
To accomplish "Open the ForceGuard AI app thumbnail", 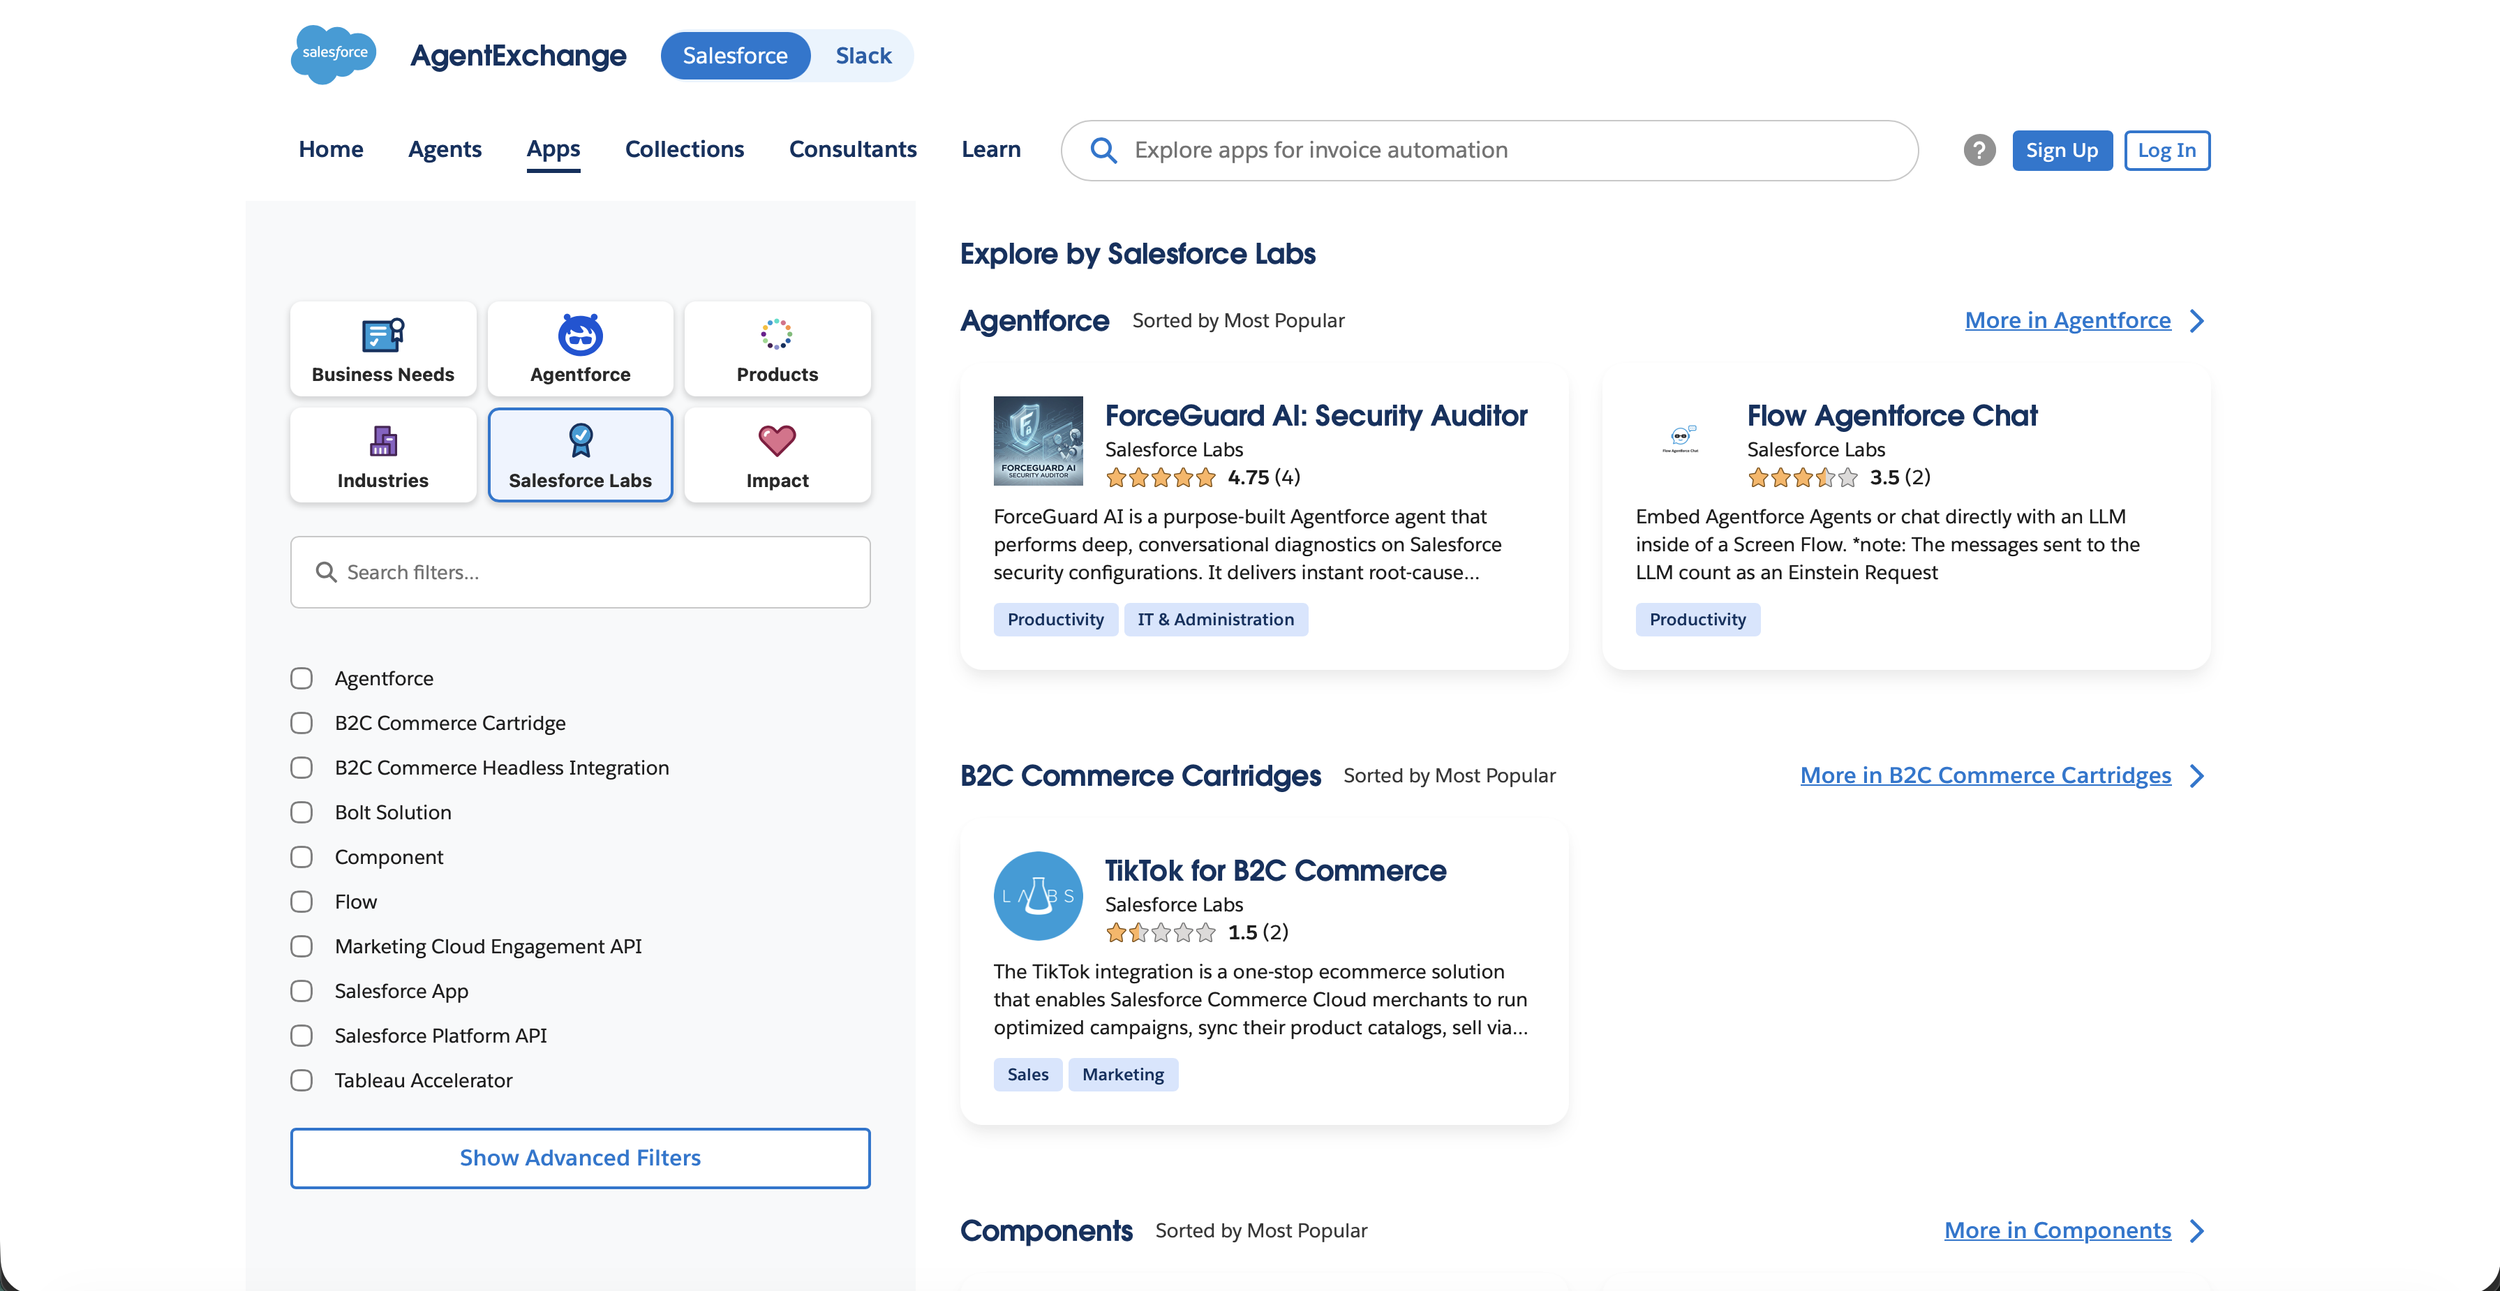I will pos(1038,441).
